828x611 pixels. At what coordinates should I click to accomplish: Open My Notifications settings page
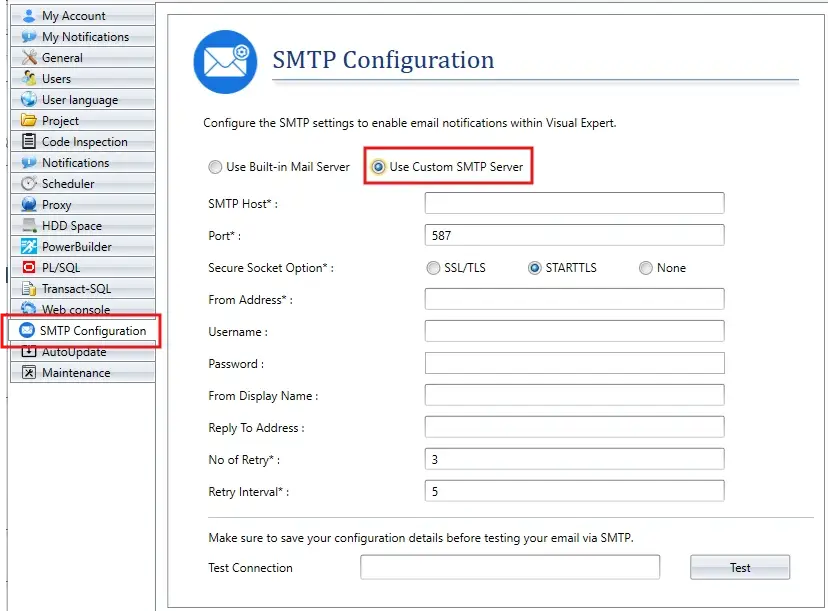tap(83, 37)
